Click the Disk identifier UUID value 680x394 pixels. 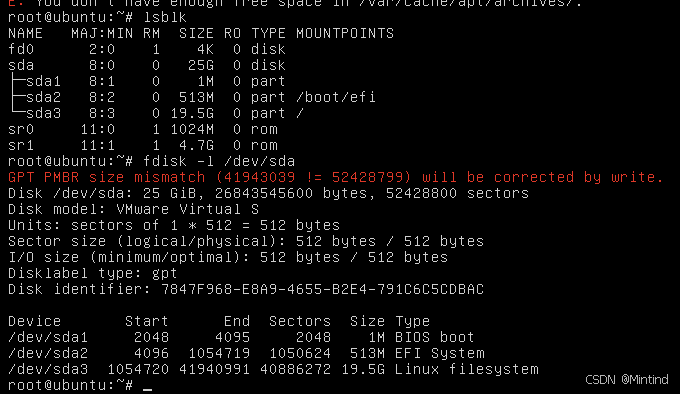point(322,289)
